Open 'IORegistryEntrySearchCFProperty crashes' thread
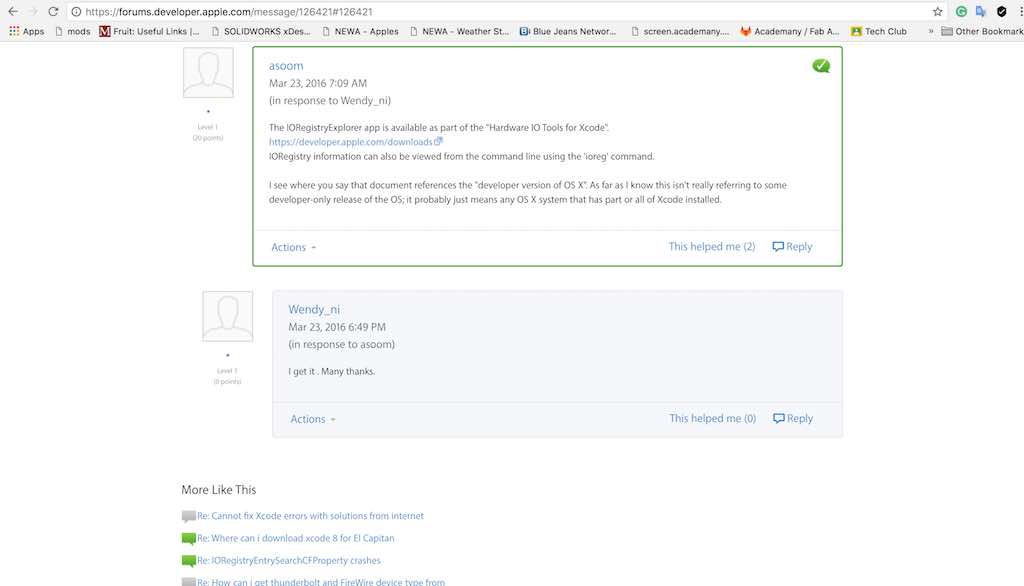Viewport: 1024px width, 586px height. (x=289, y=561)
